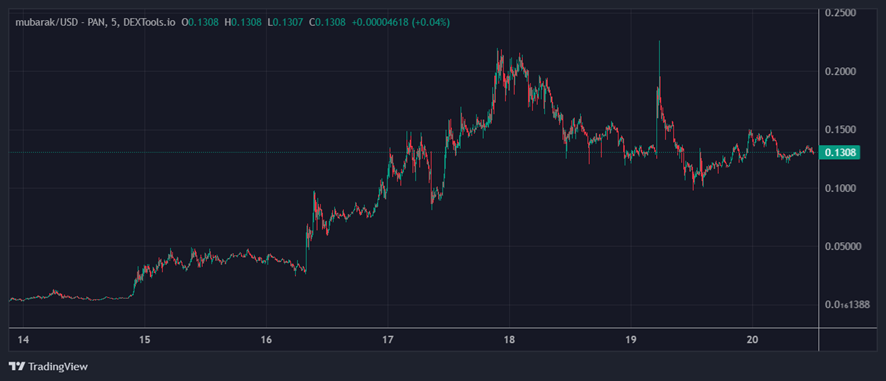Click the 0.05000 price axis label

tap(842, 246)
